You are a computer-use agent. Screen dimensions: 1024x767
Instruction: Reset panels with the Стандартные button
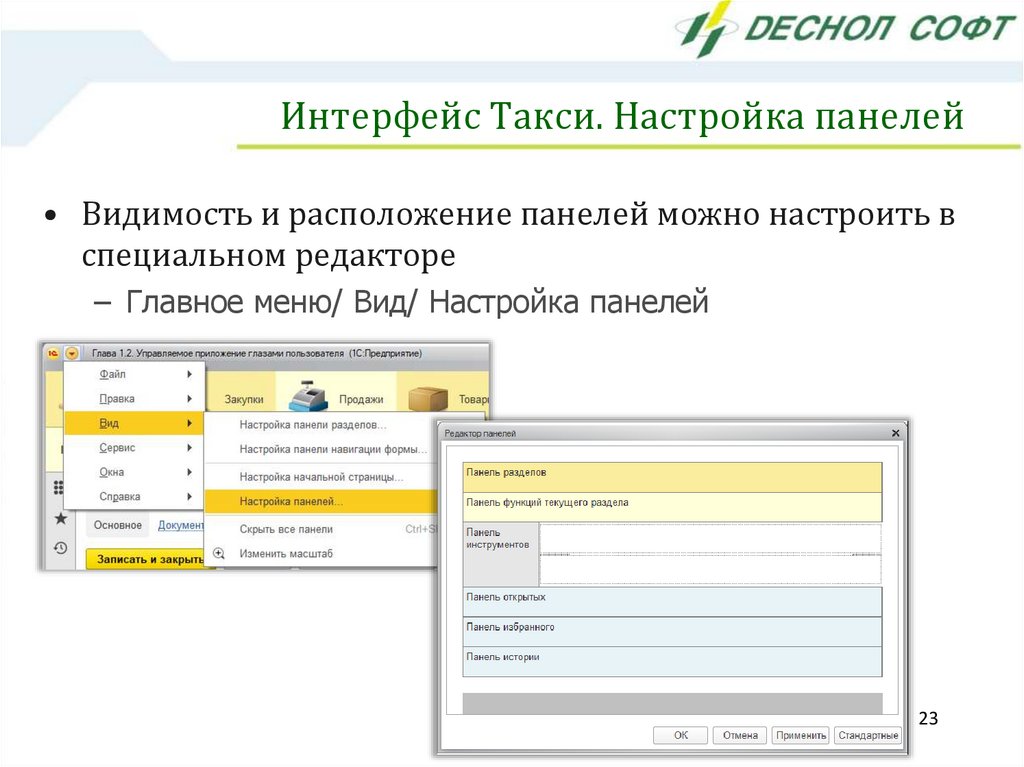(867, 735)
